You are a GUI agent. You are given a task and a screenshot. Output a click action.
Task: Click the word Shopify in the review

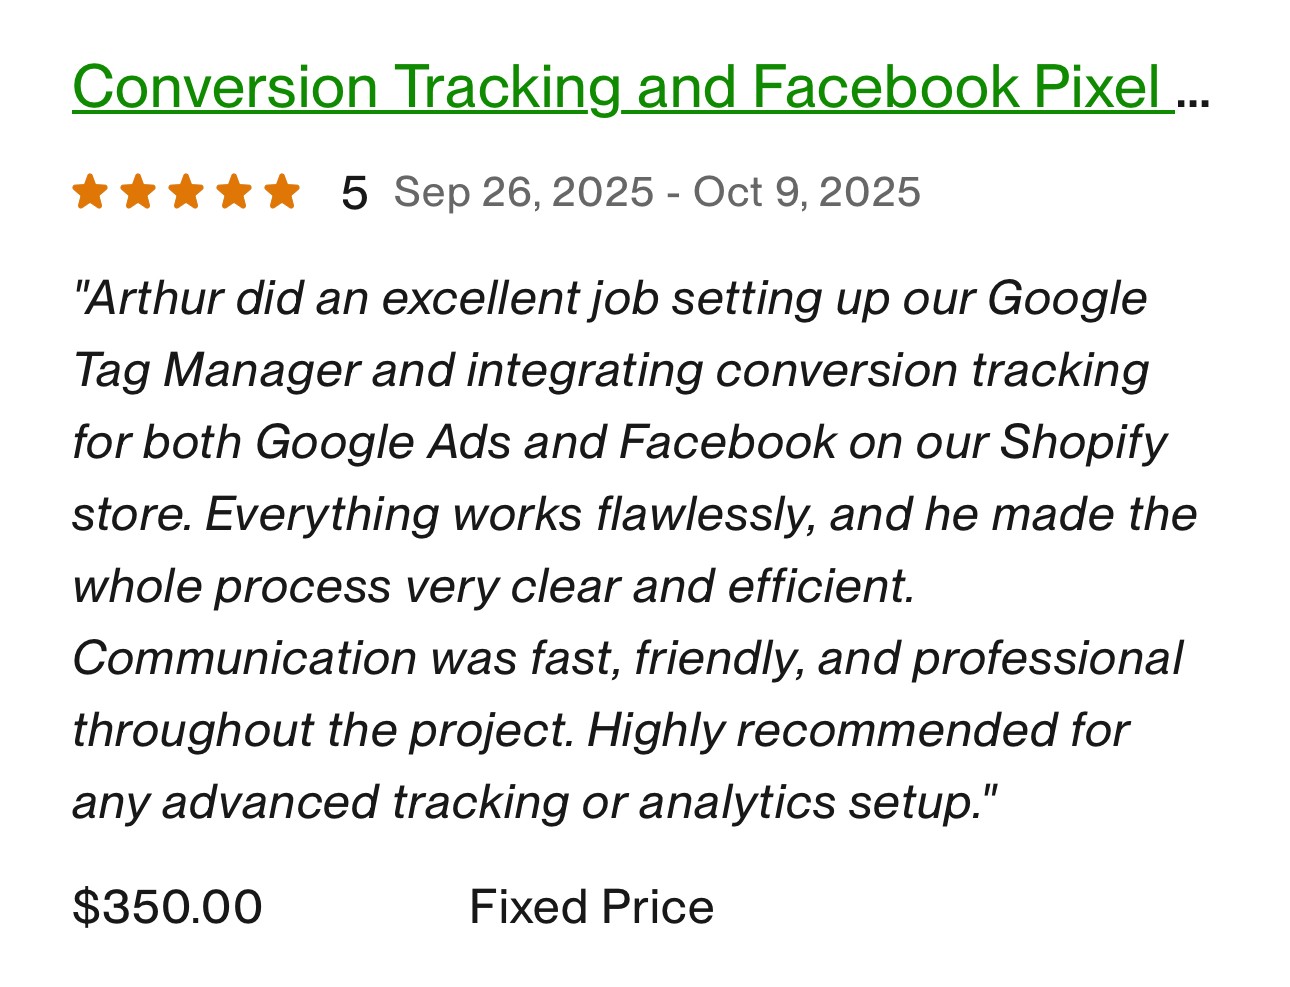coord(1083,443)
